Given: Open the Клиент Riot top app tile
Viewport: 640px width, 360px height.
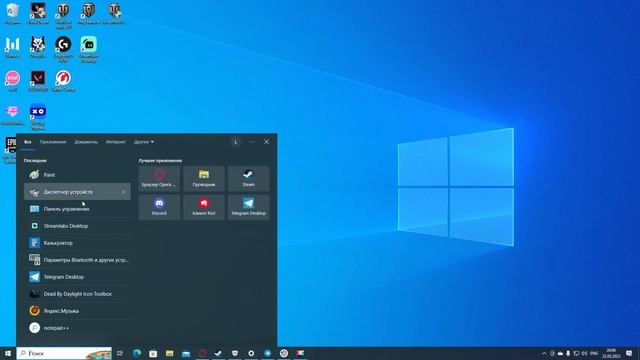Looking at the screenshot, I should [204, 207].
